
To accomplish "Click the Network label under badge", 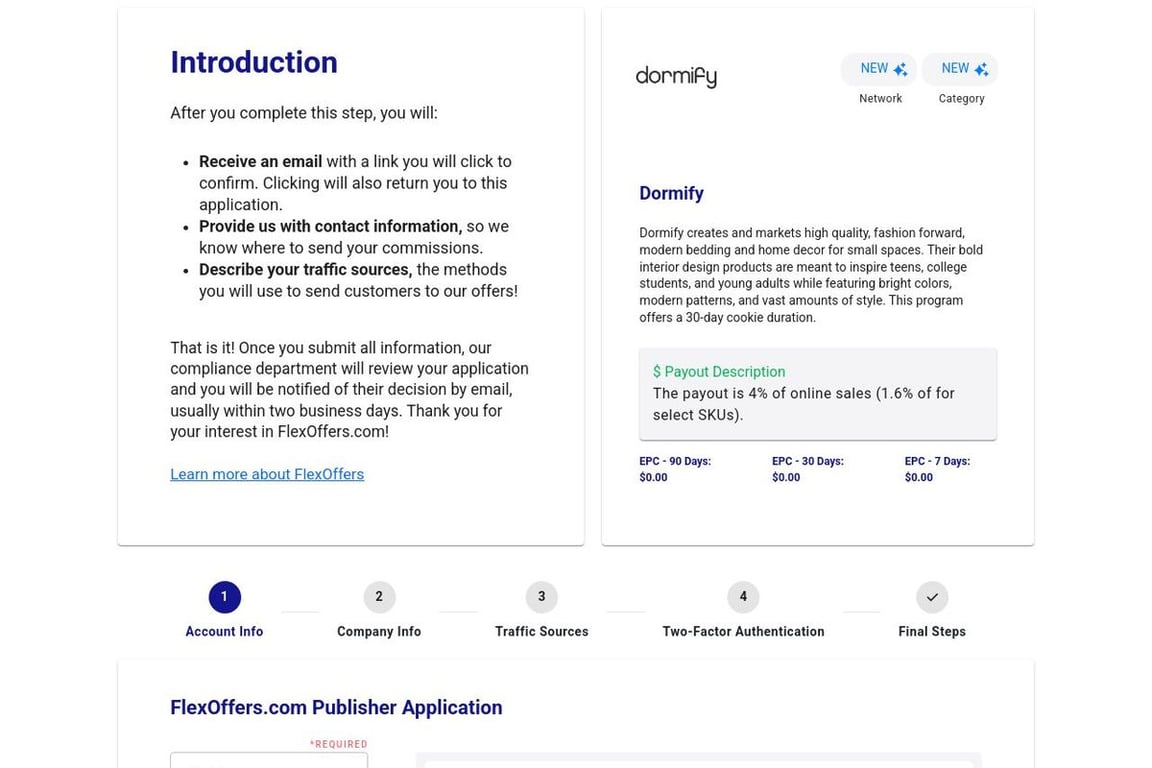I will 880,98.
